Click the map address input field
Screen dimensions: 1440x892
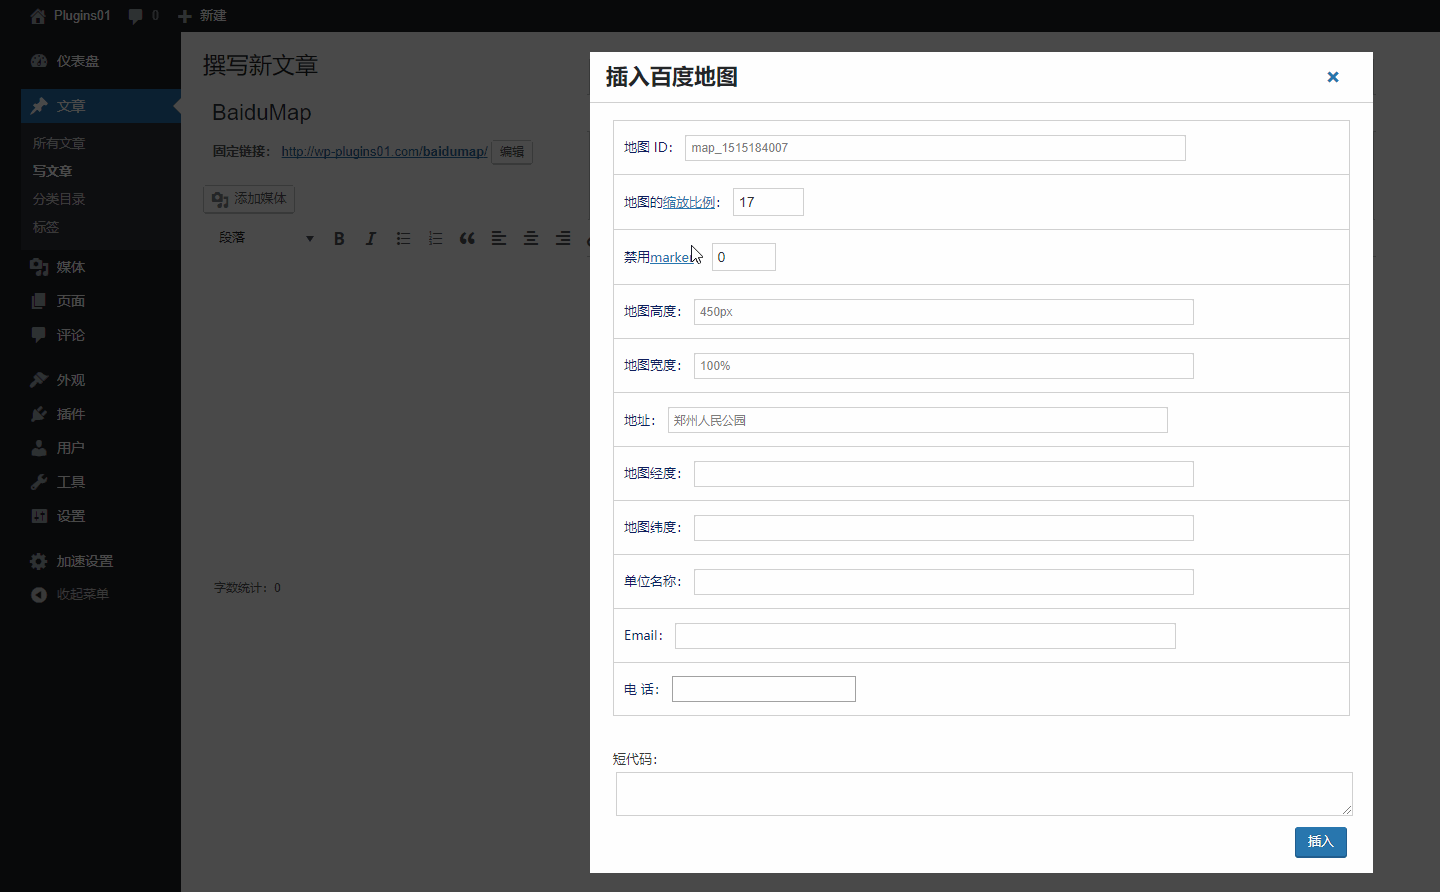click(x=917, y=420)
